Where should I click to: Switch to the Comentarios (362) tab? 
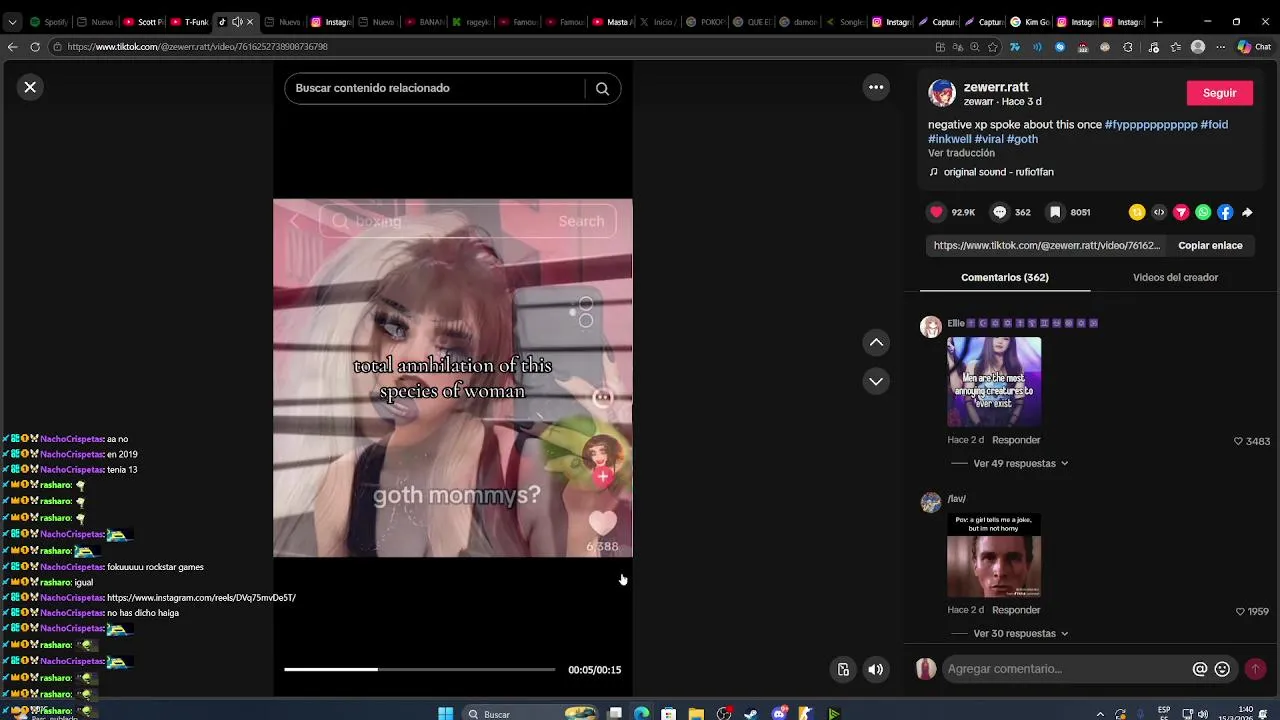[x=1005, y=277]
